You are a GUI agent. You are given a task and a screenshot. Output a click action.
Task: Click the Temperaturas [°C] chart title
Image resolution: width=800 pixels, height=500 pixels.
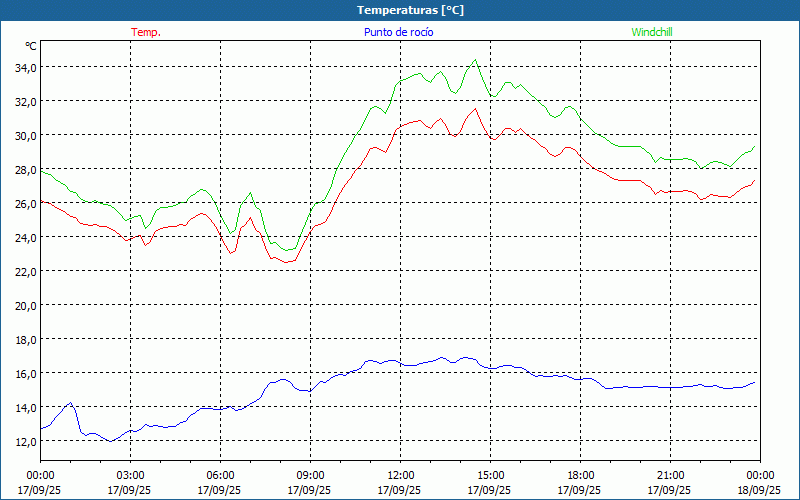(x=410, y=10)
